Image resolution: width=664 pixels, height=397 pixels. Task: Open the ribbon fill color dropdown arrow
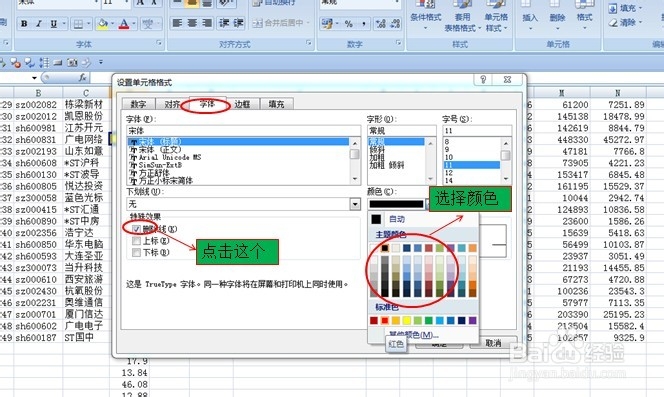pyautogui.click(x=112, y=24)
